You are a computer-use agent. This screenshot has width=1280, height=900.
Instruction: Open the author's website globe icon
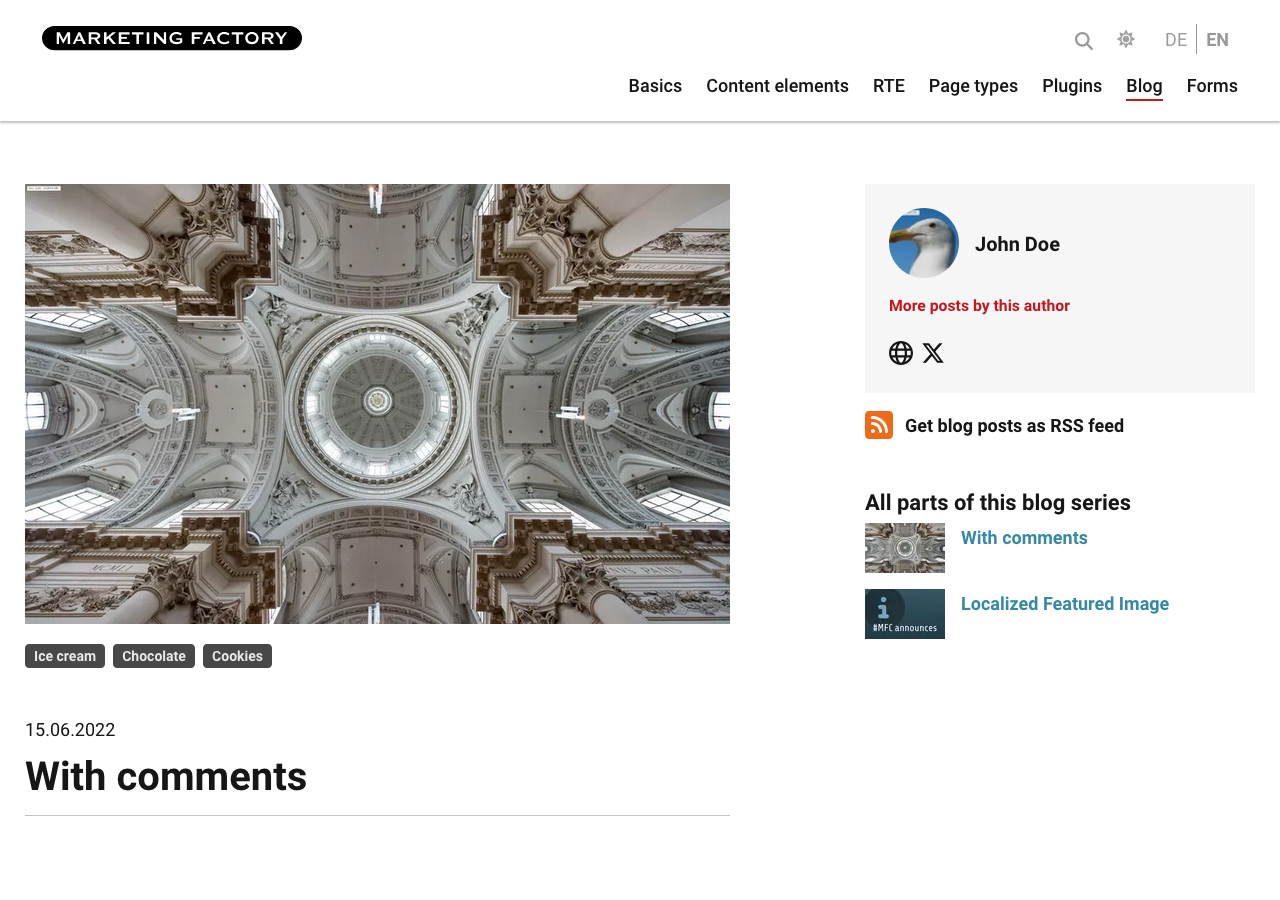(901, 353)
